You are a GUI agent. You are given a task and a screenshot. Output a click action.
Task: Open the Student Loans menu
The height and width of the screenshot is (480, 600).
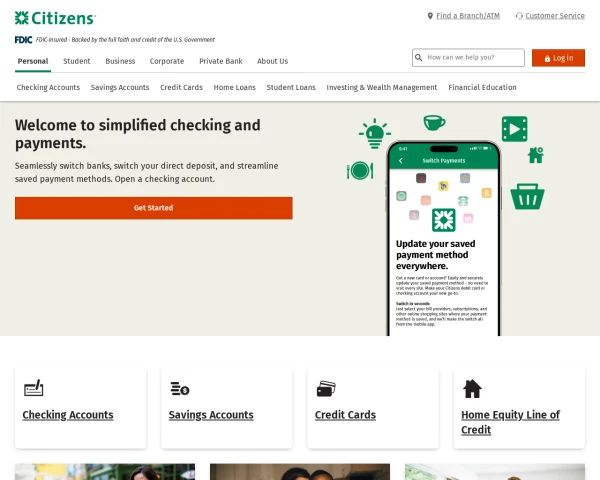(x=291, y=87)
